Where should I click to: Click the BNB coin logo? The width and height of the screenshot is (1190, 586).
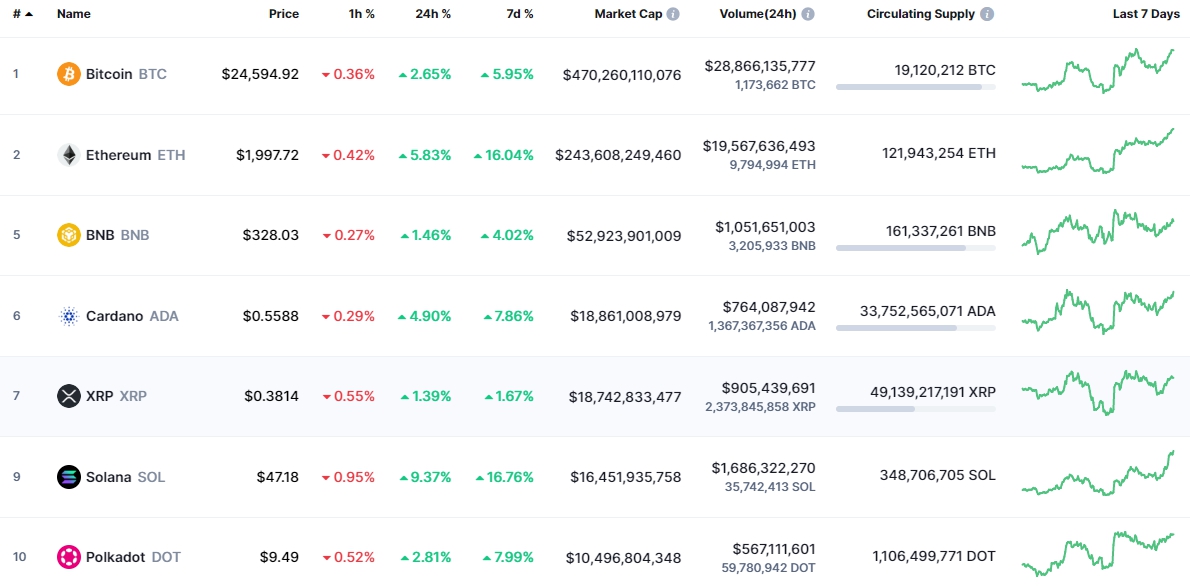point(68,235)
